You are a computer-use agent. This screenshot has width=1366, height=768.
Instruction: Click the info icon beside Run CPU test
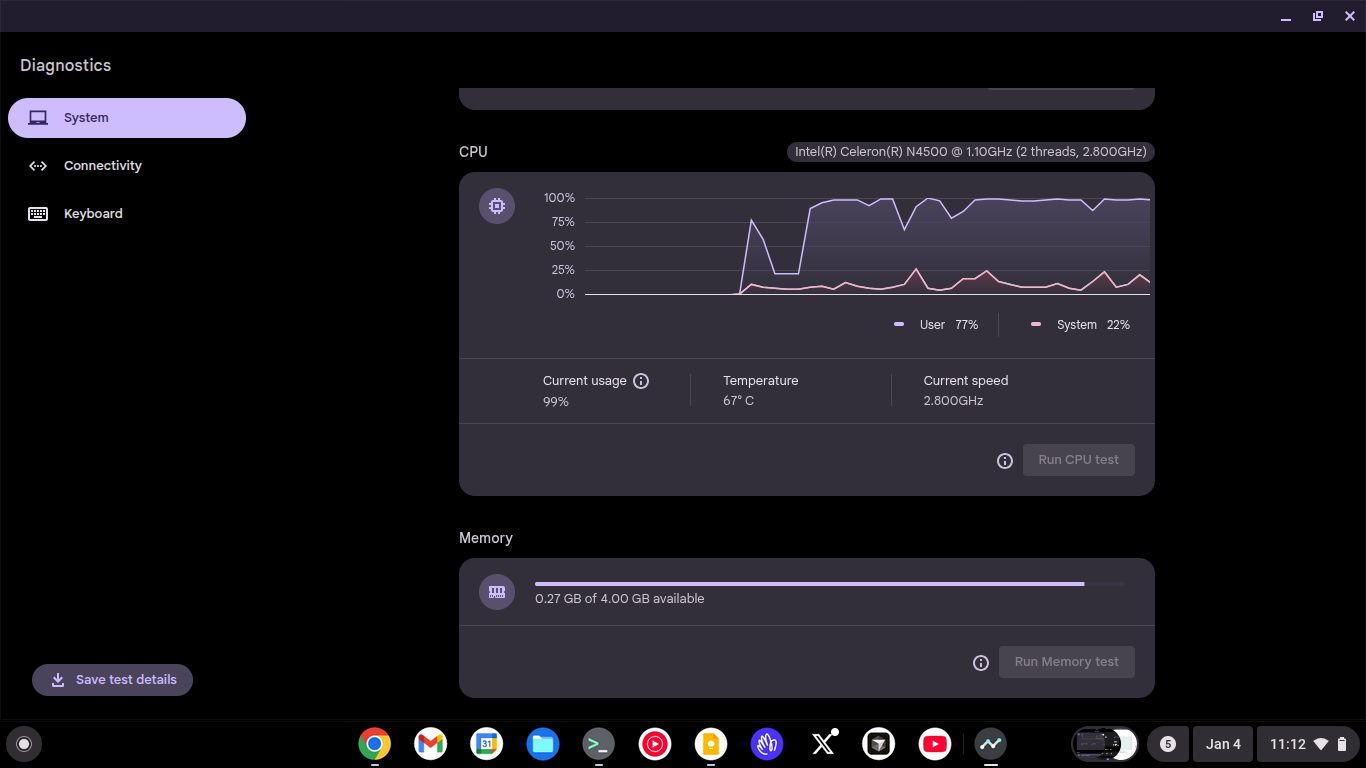point(1005,460)
